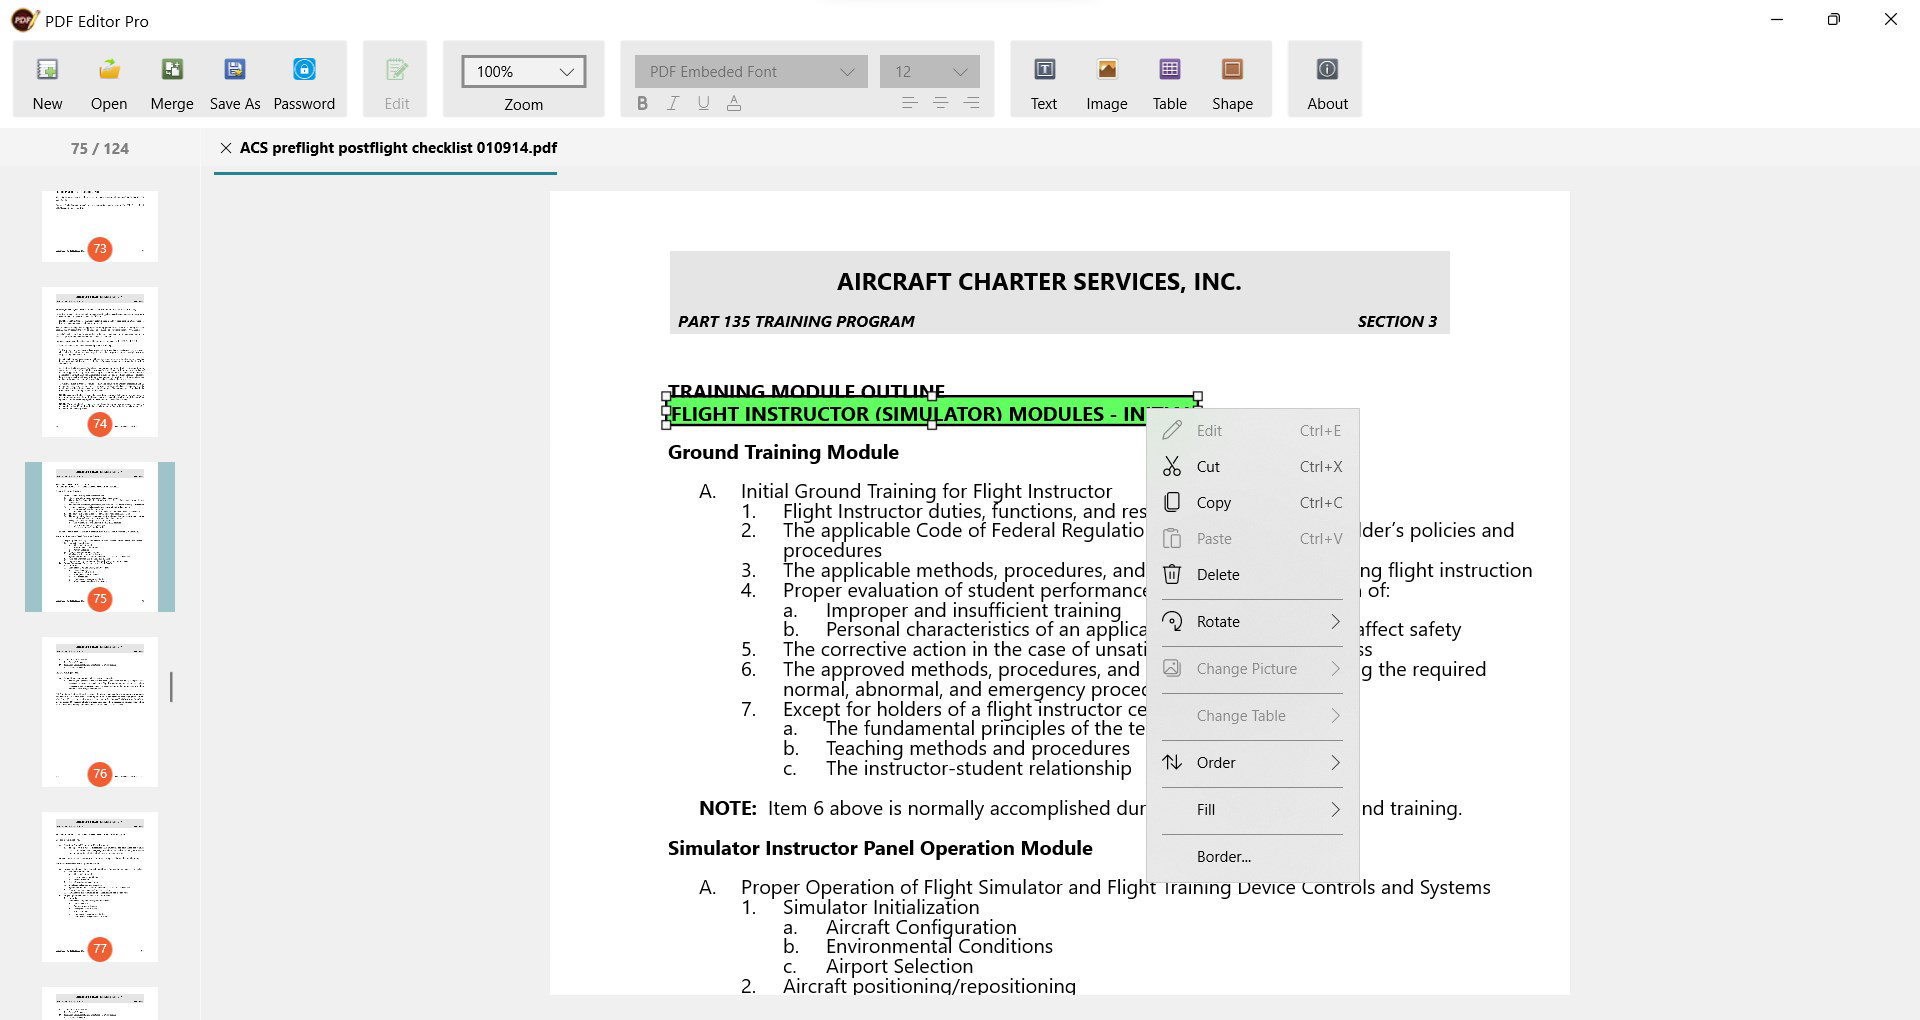The image size is (1920, 1020).
Task: Click the thumbnail panel scrollbar
Action: click(x=171, y=687)
